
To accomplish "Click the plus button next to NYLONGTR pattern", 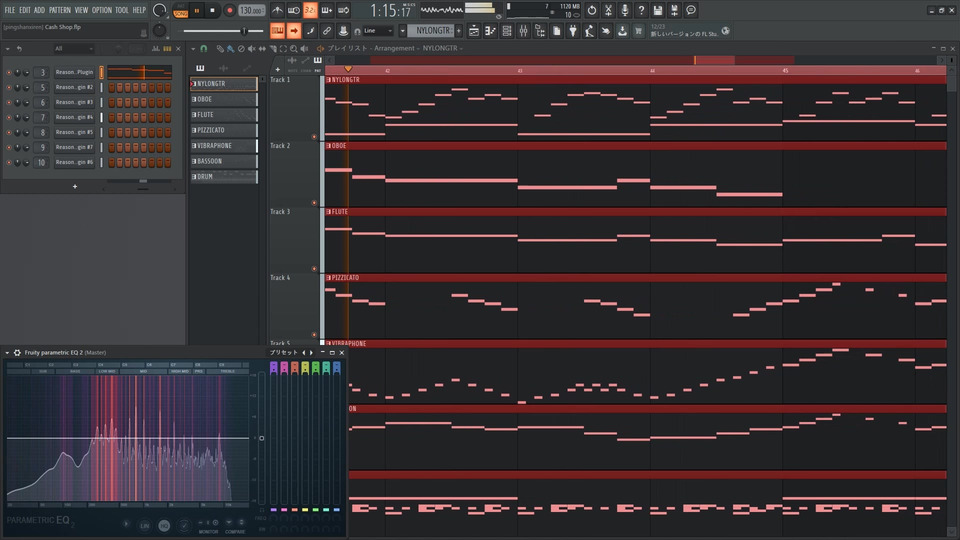I will coord(459,31).
